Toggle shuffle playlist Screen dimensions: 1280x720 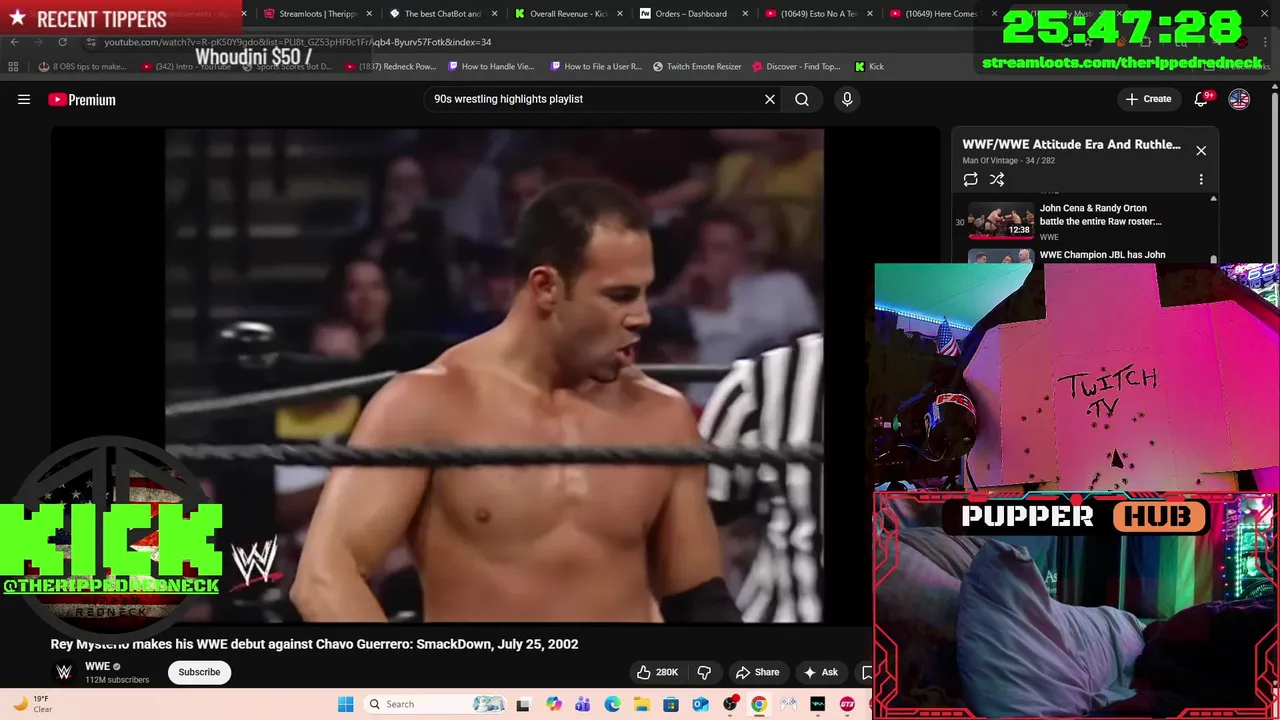point(997,179)
